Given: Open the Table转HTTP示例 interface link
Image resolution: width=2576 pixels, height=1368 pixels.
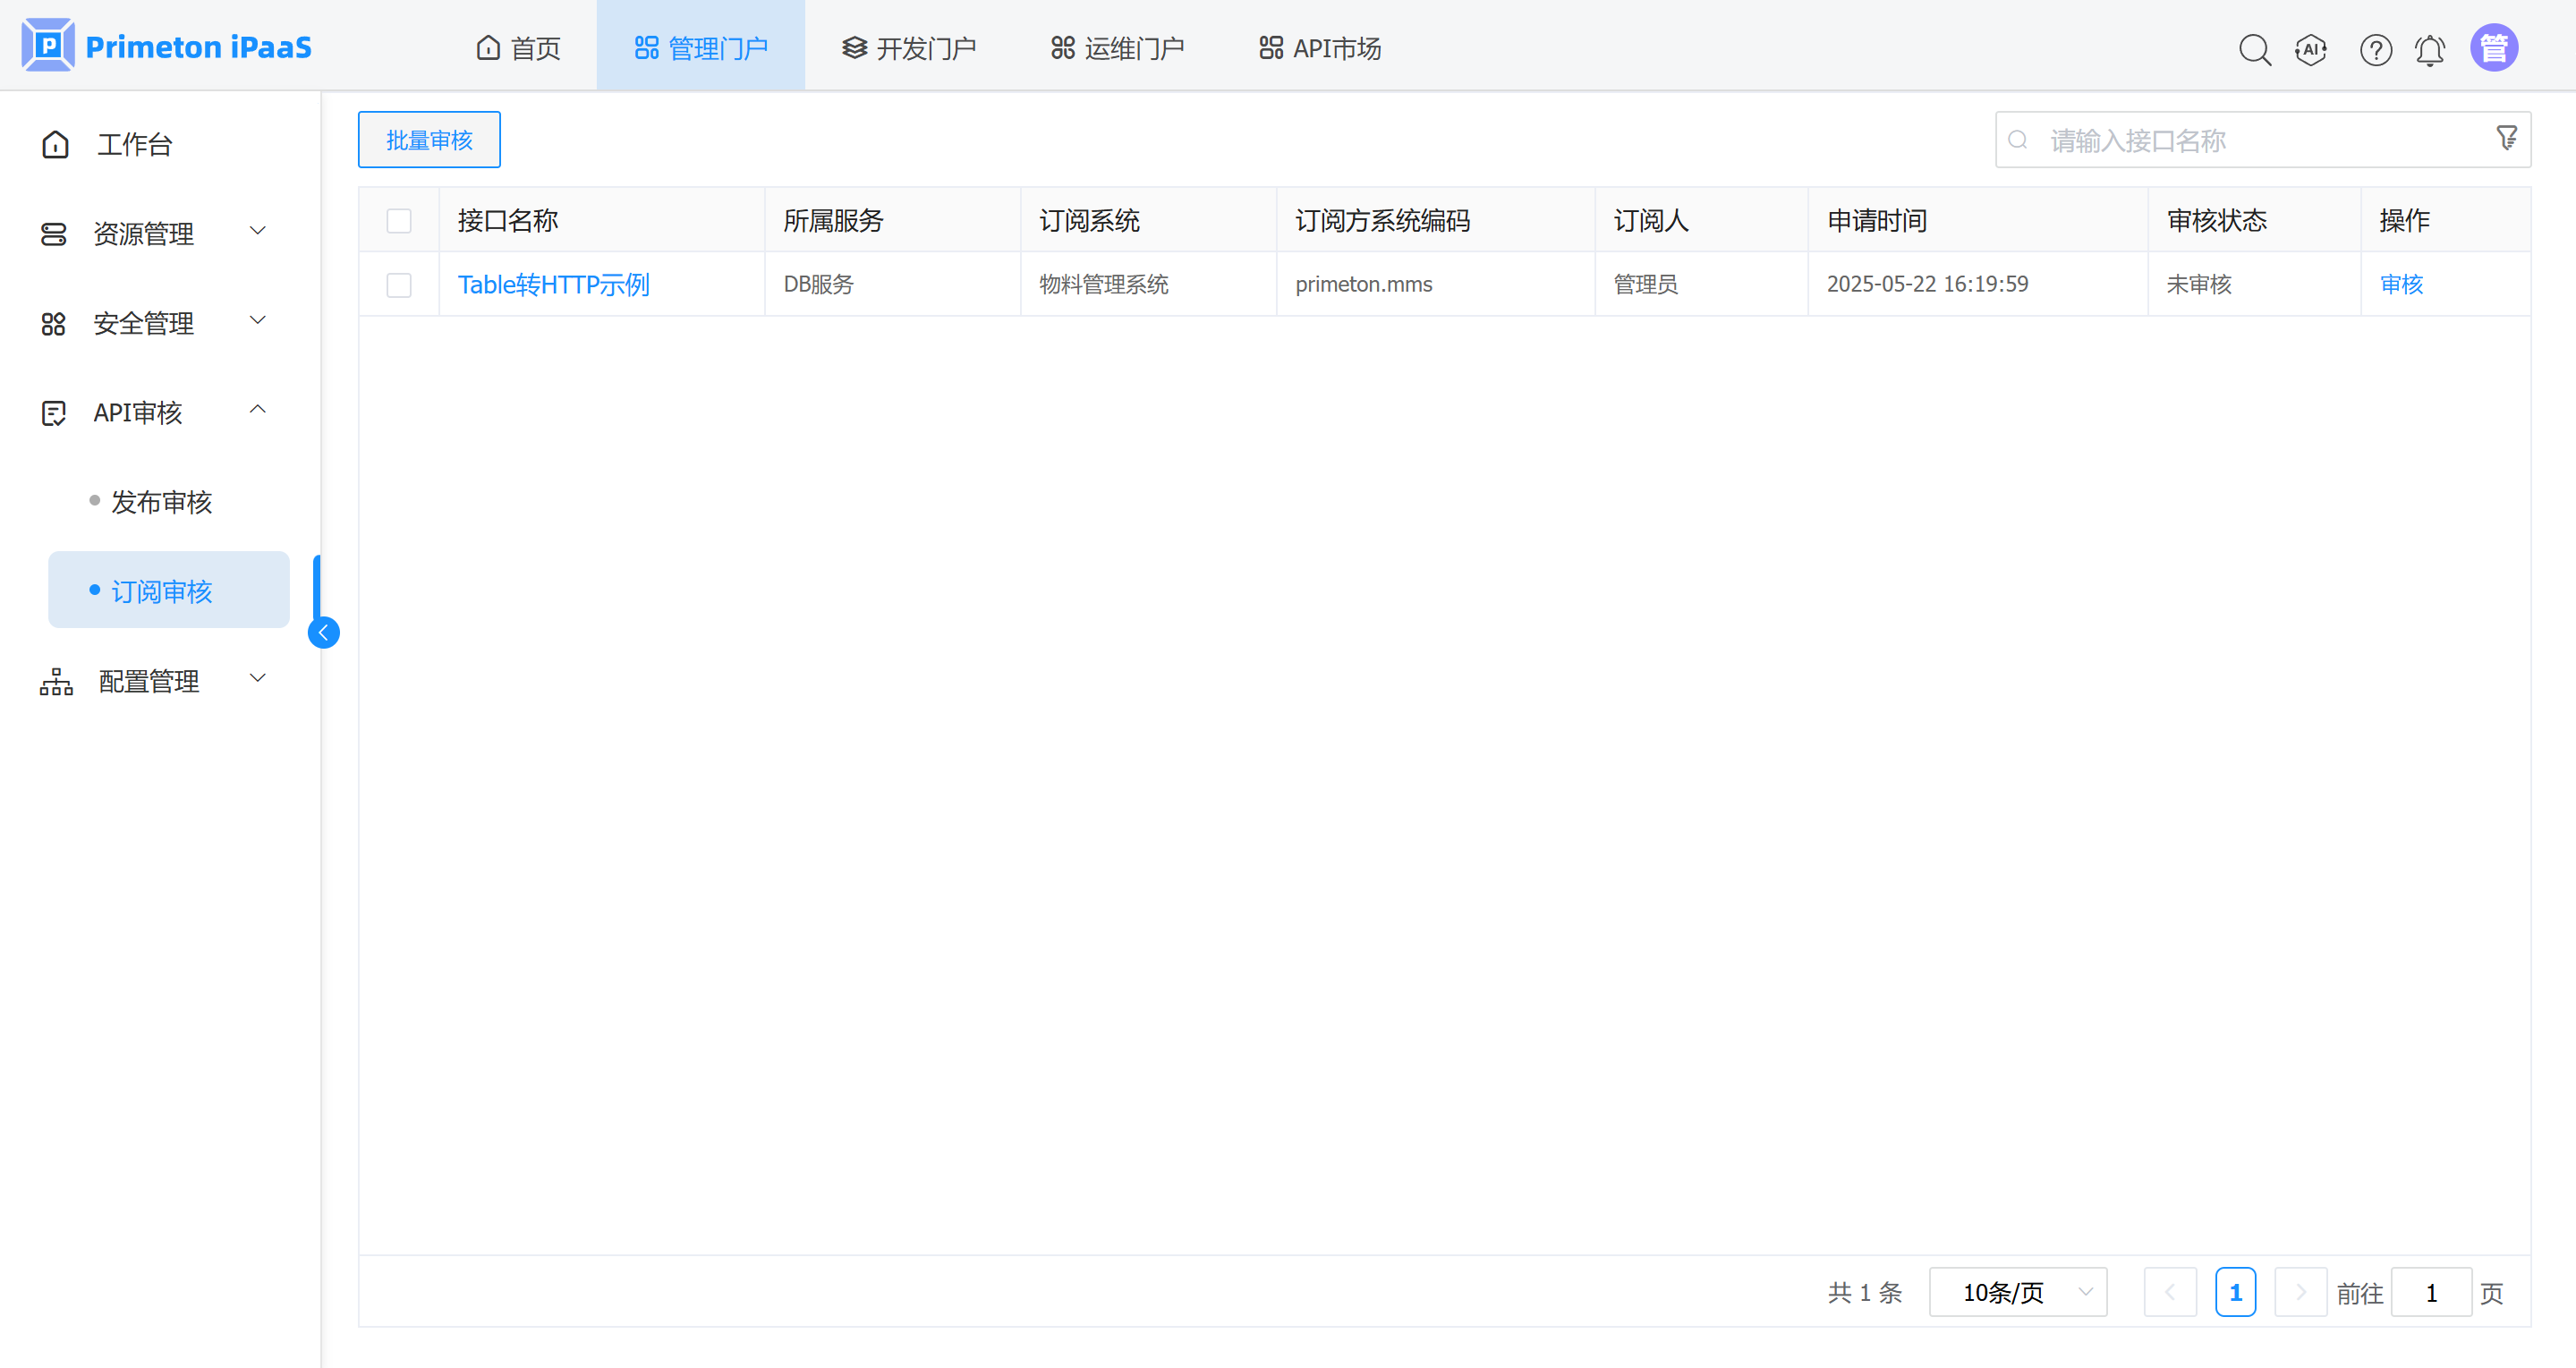Looking at the screenshot, I should click(553, 285).
